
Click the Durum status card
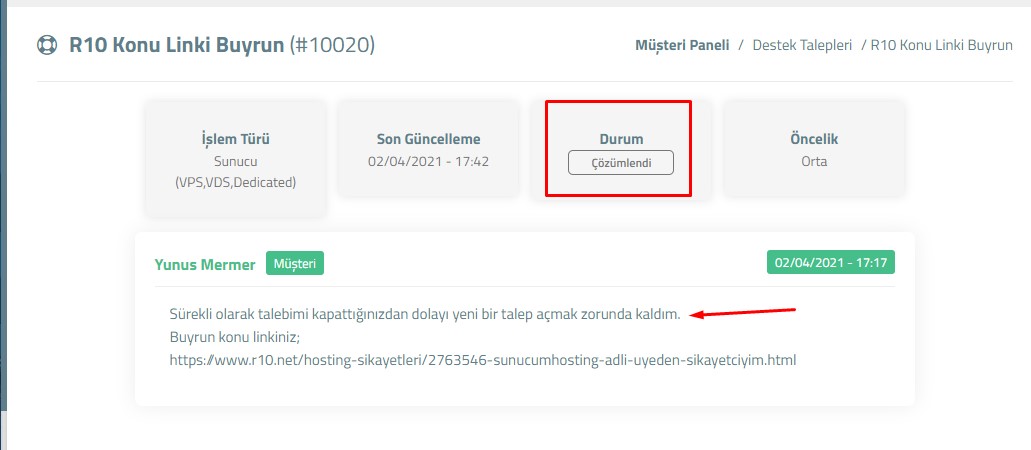(x=621, y=148)
